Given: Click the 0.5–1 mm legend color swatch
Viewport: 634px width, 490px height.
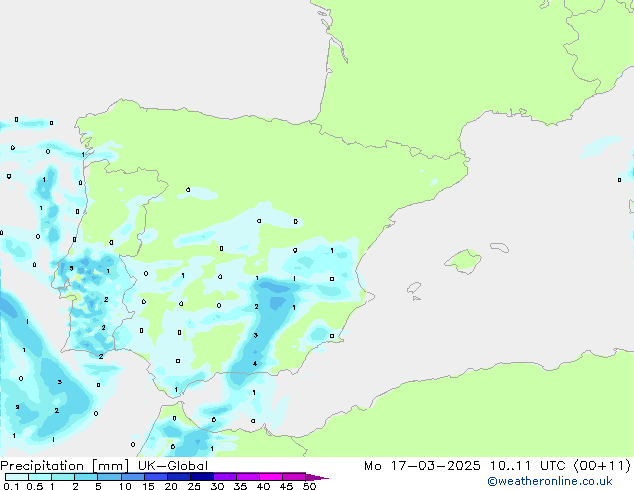Looking at the screenshot, I should [x=40, y=477].
